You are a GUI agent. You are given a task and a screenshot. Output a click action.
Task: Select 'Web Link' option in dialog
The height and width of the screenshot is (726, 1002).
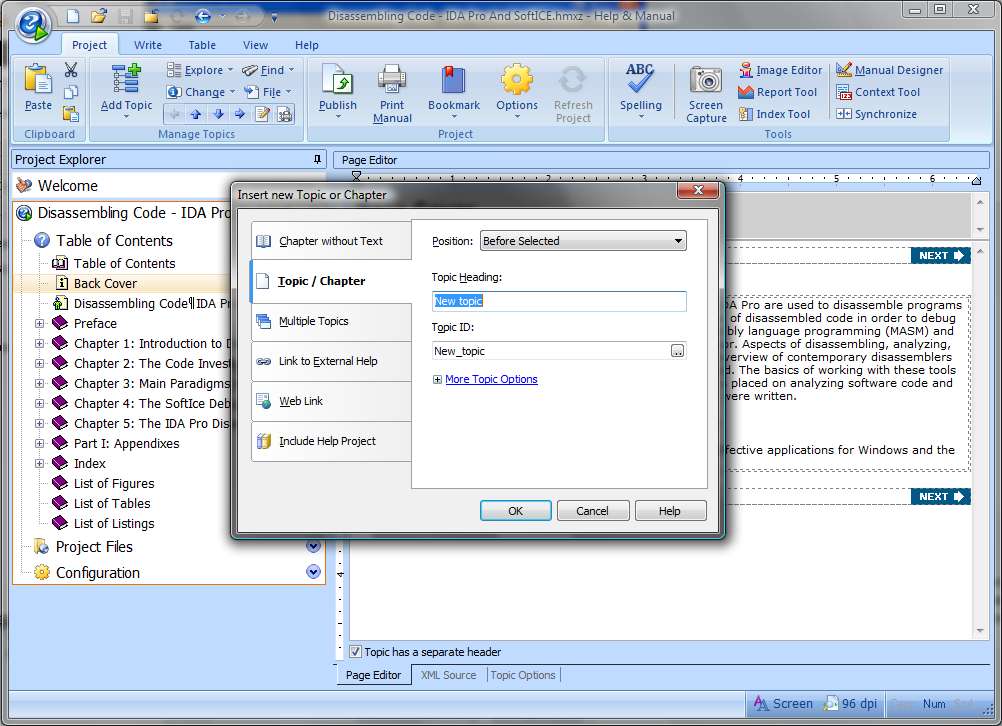(x=331, y=401)
